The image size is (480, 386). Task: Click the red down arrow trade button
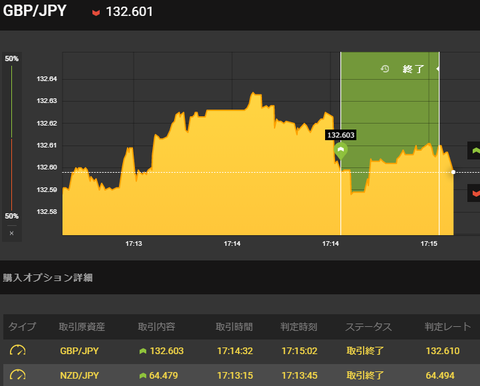point(474,193)
